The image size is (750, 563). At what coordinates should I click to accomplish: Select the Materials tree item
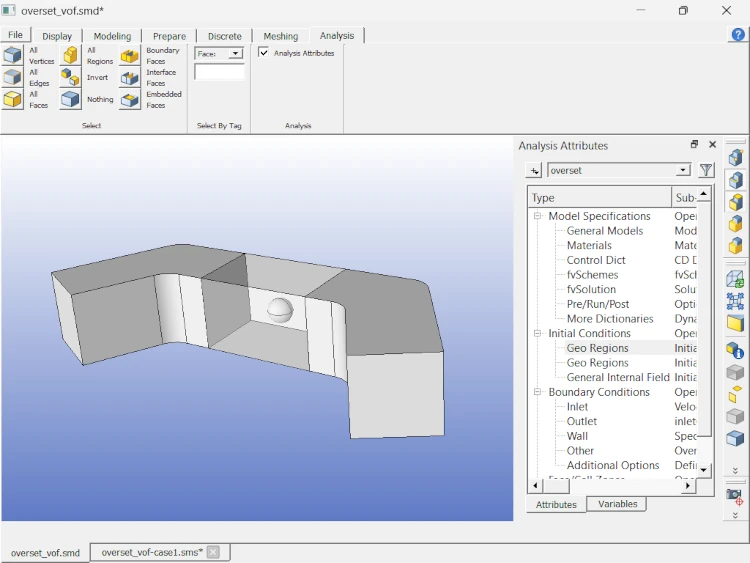589,245
